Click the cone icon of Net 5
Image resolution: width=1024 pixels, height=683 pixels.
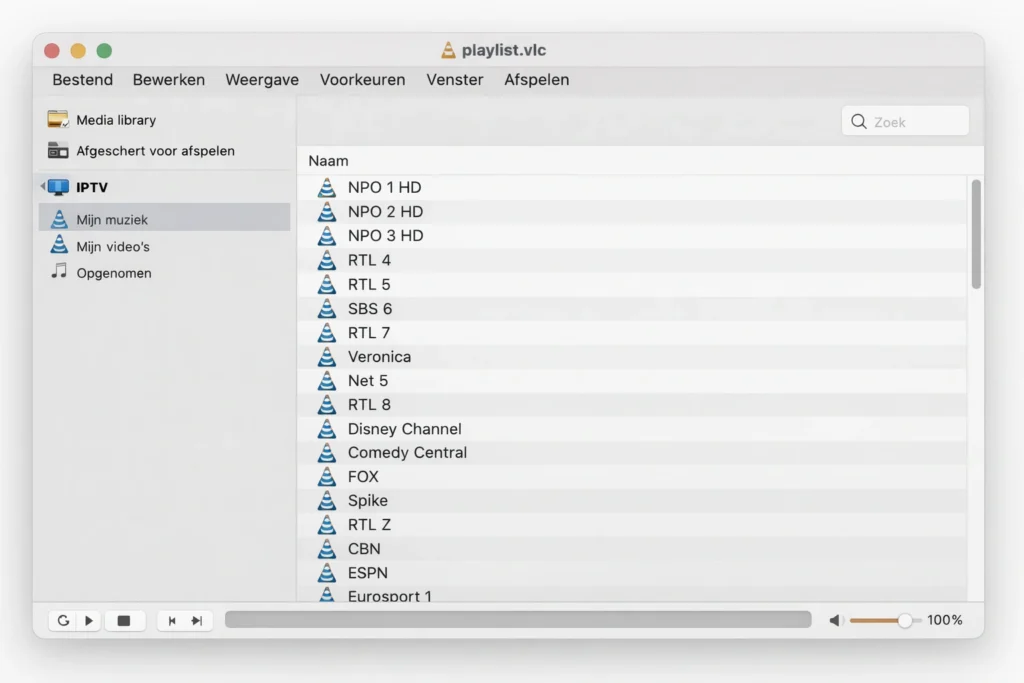coord(327,381)
